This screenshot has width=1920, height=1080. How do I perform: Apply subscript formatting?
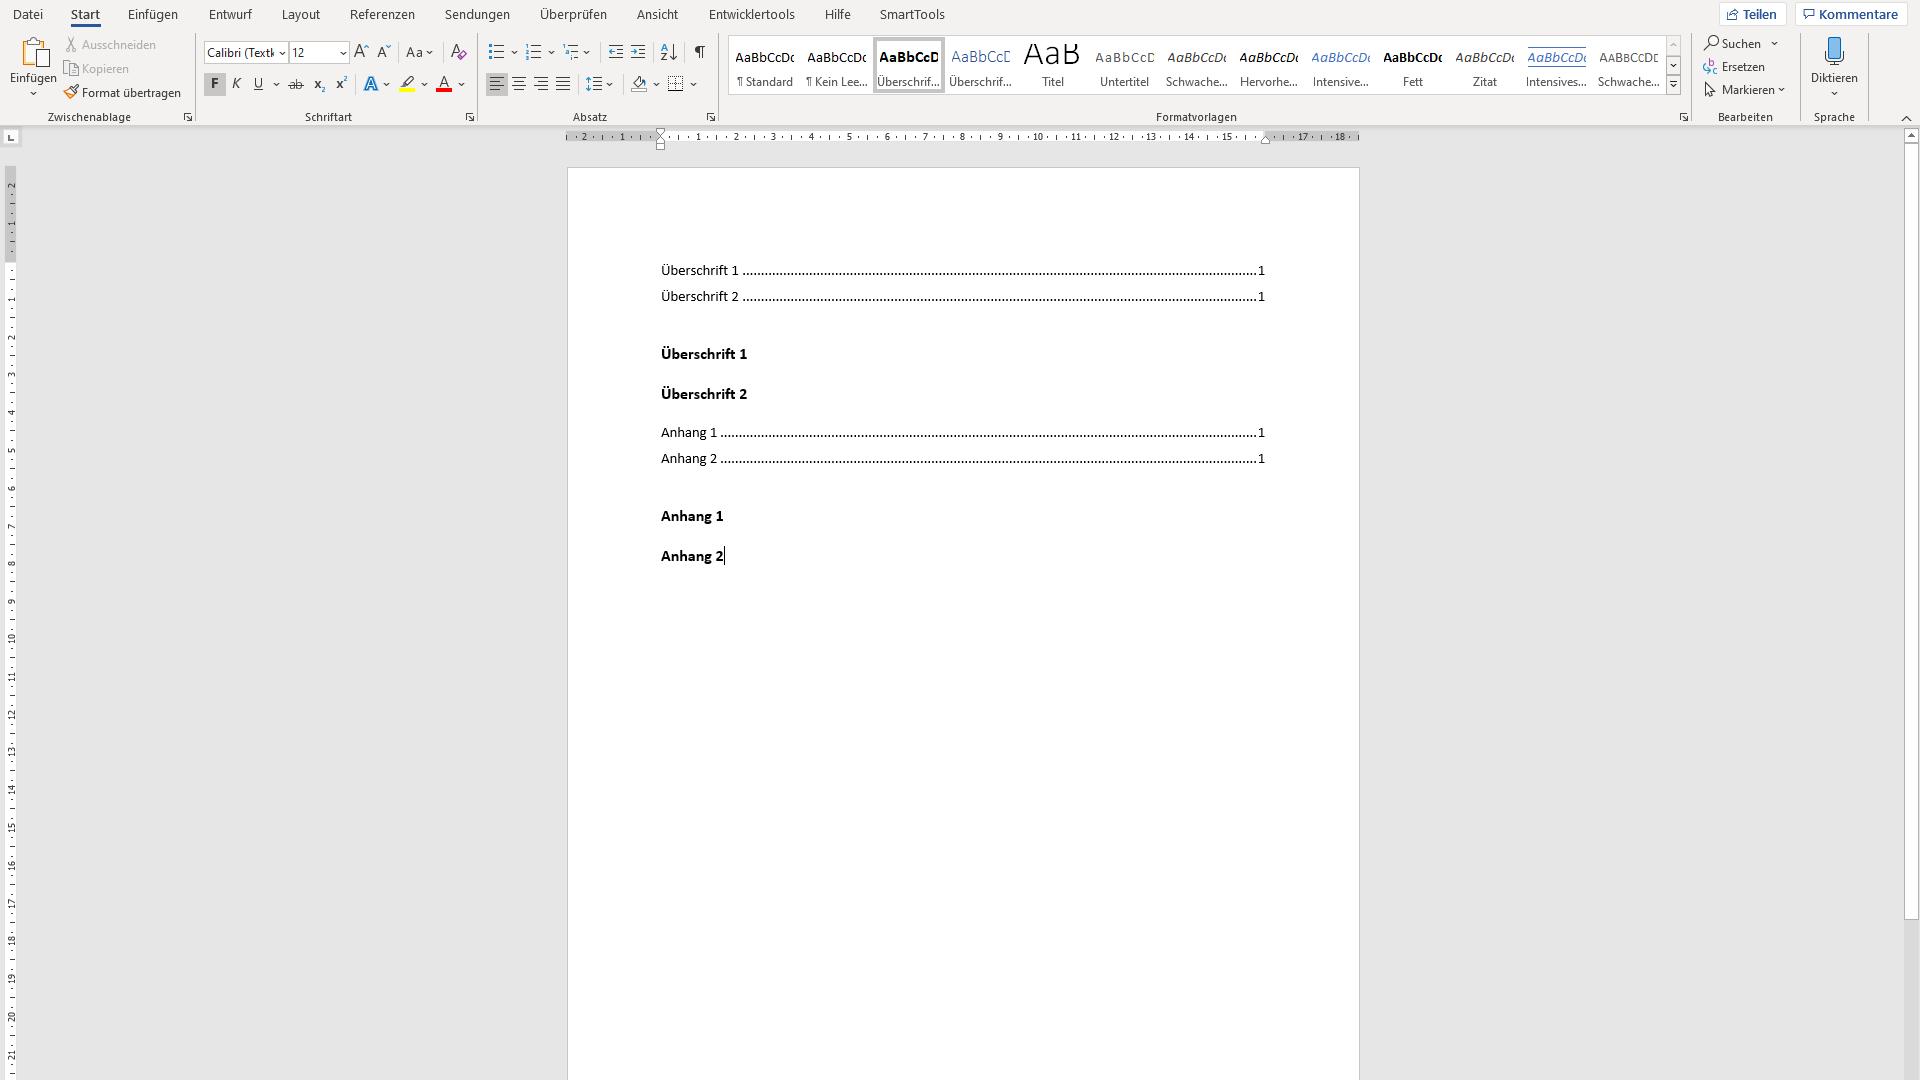(x=319, y=84)
